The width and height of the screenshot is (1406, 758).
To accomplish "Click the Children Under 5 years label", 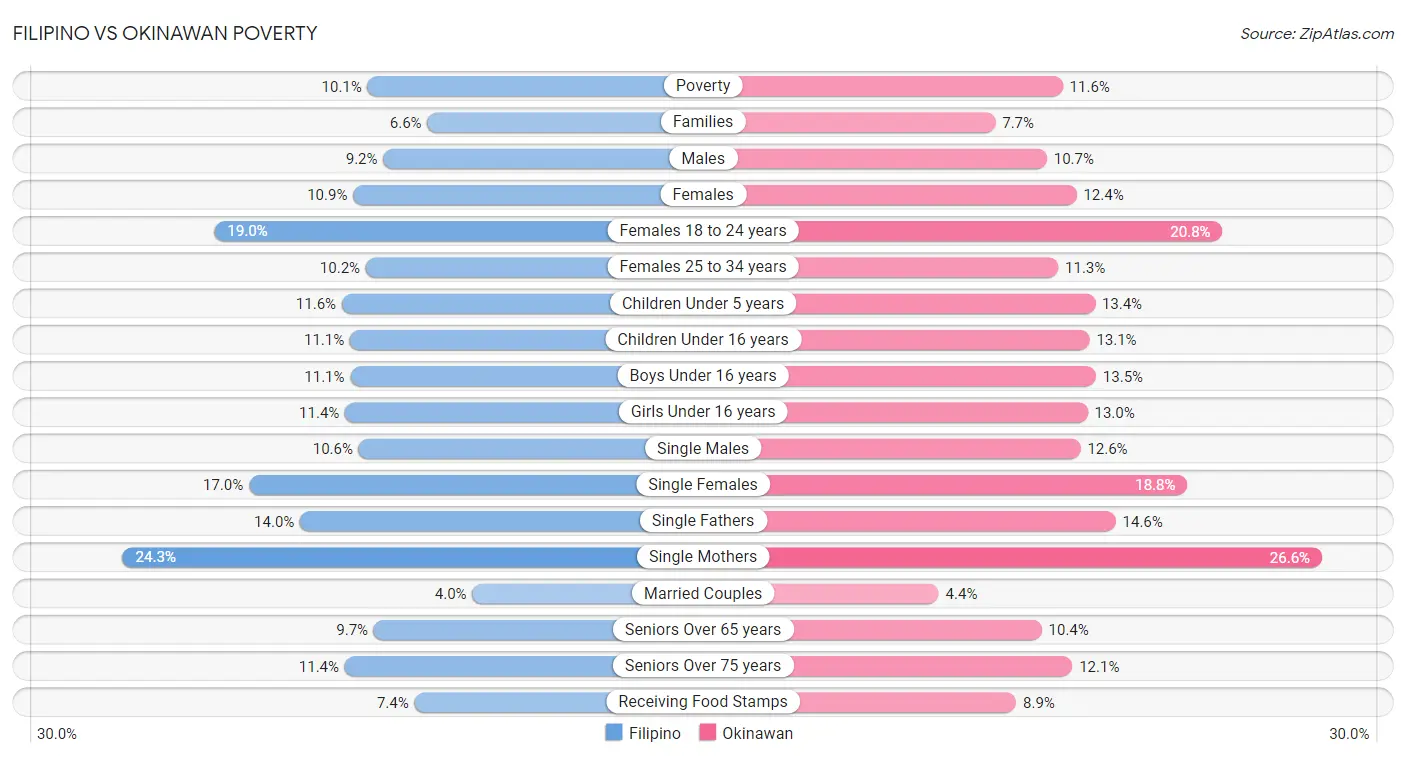I will pyautogui.click(x=703, y=303).
